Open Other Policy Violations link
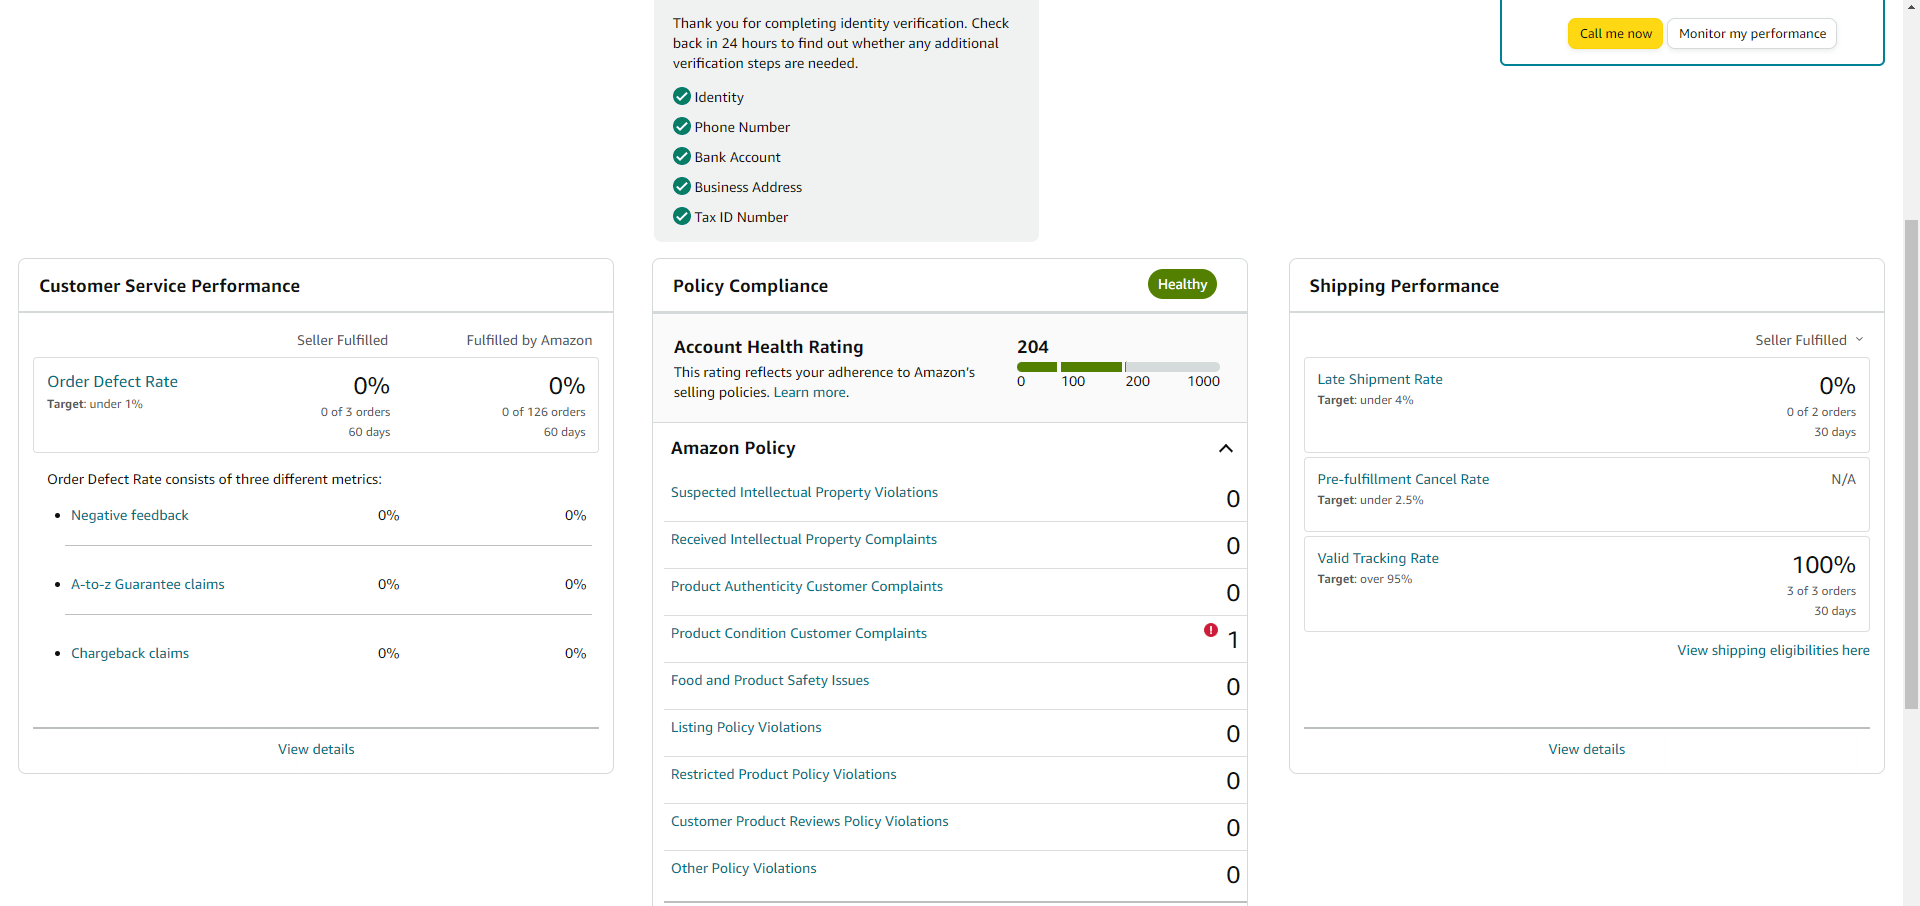The height and width of the screenshot is (906, 1920). coord(744,868)
